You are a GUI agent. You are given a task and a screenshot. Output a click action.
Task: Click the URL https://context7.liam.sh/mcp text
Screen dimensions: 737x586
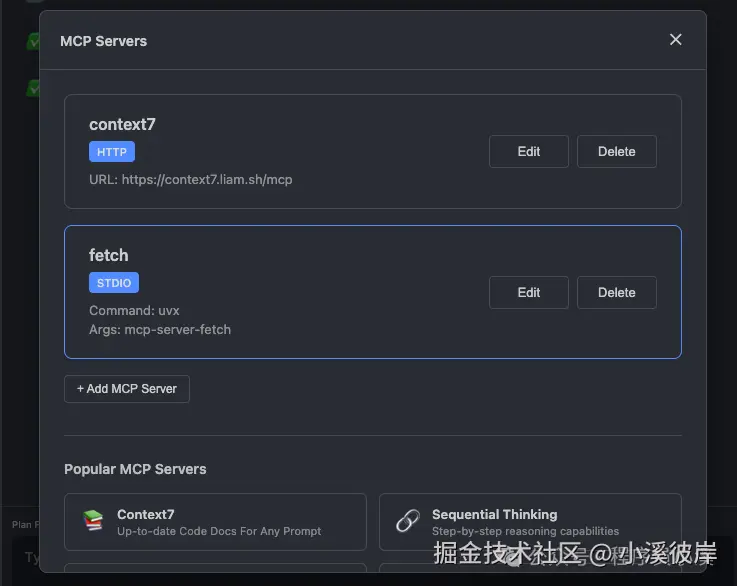click(191, 180)
